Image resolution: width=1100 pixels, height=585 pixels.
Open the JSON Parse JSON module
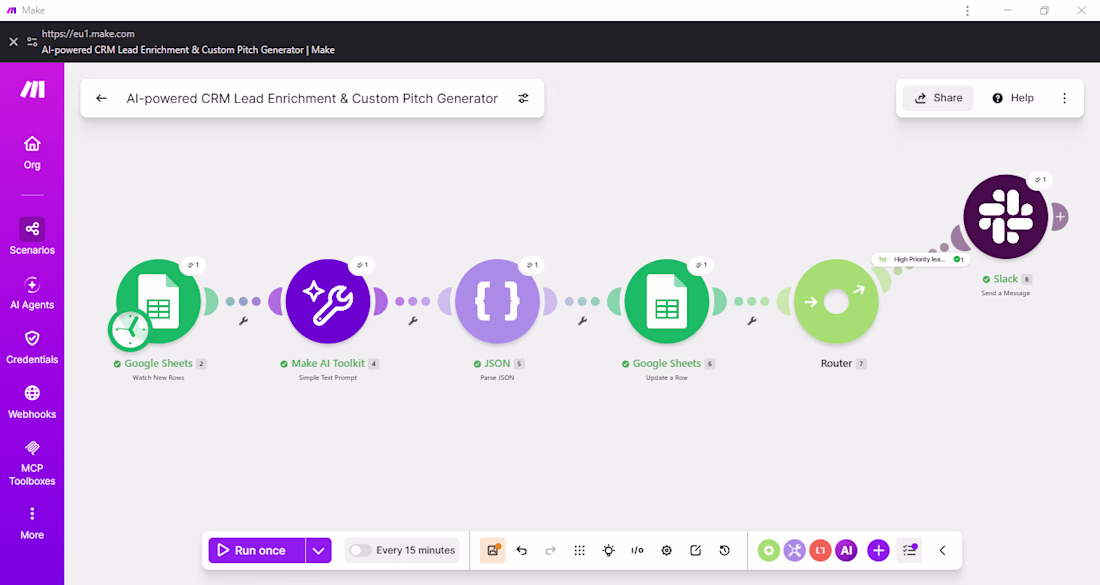[x=497, y=302]
